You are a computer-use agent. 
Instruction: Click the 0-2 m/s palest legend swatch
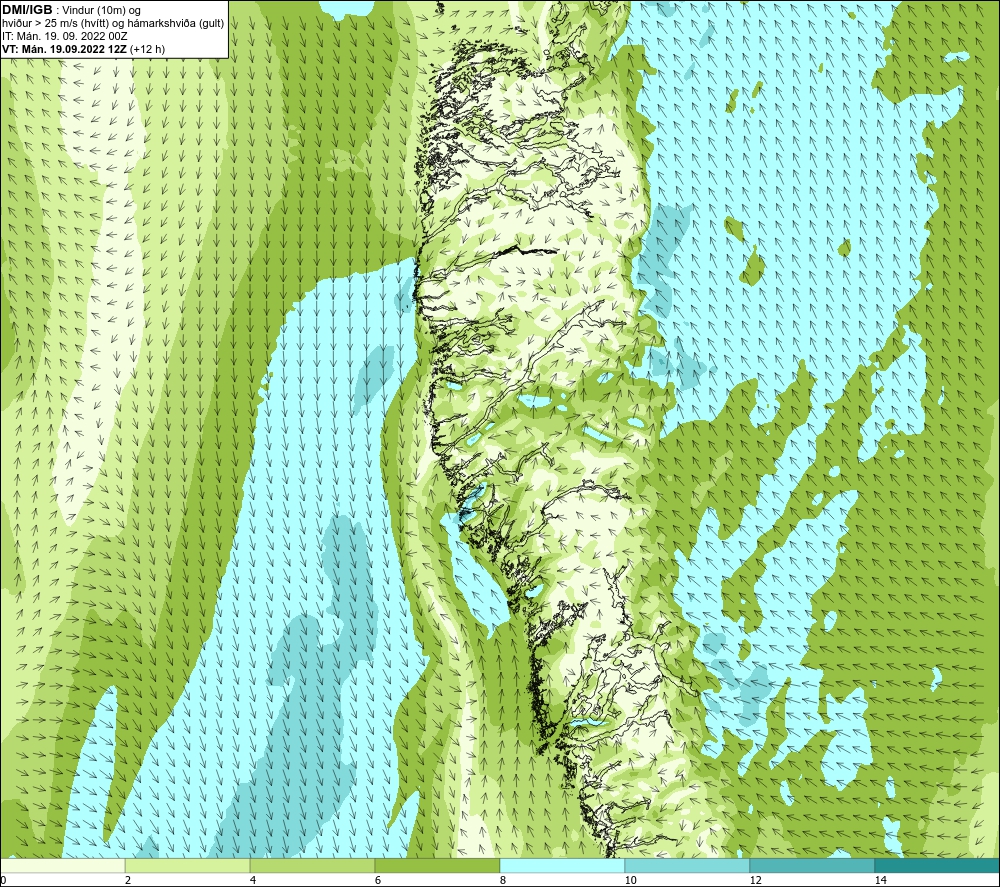click(62, 865)
